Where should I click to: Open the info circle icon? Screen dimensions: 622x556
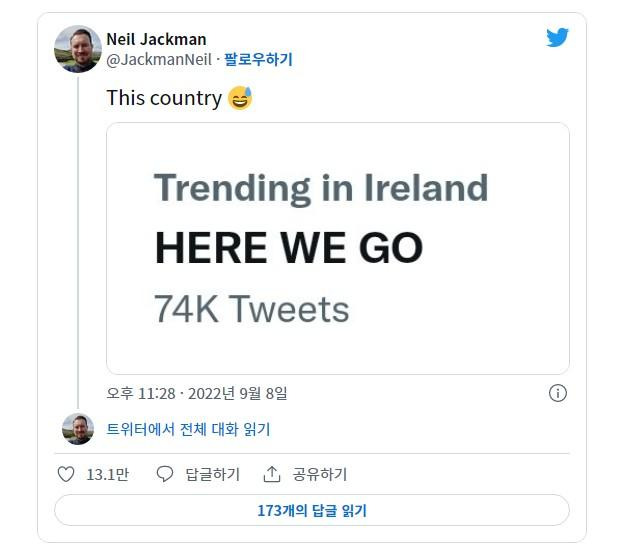tap(559, 393)
